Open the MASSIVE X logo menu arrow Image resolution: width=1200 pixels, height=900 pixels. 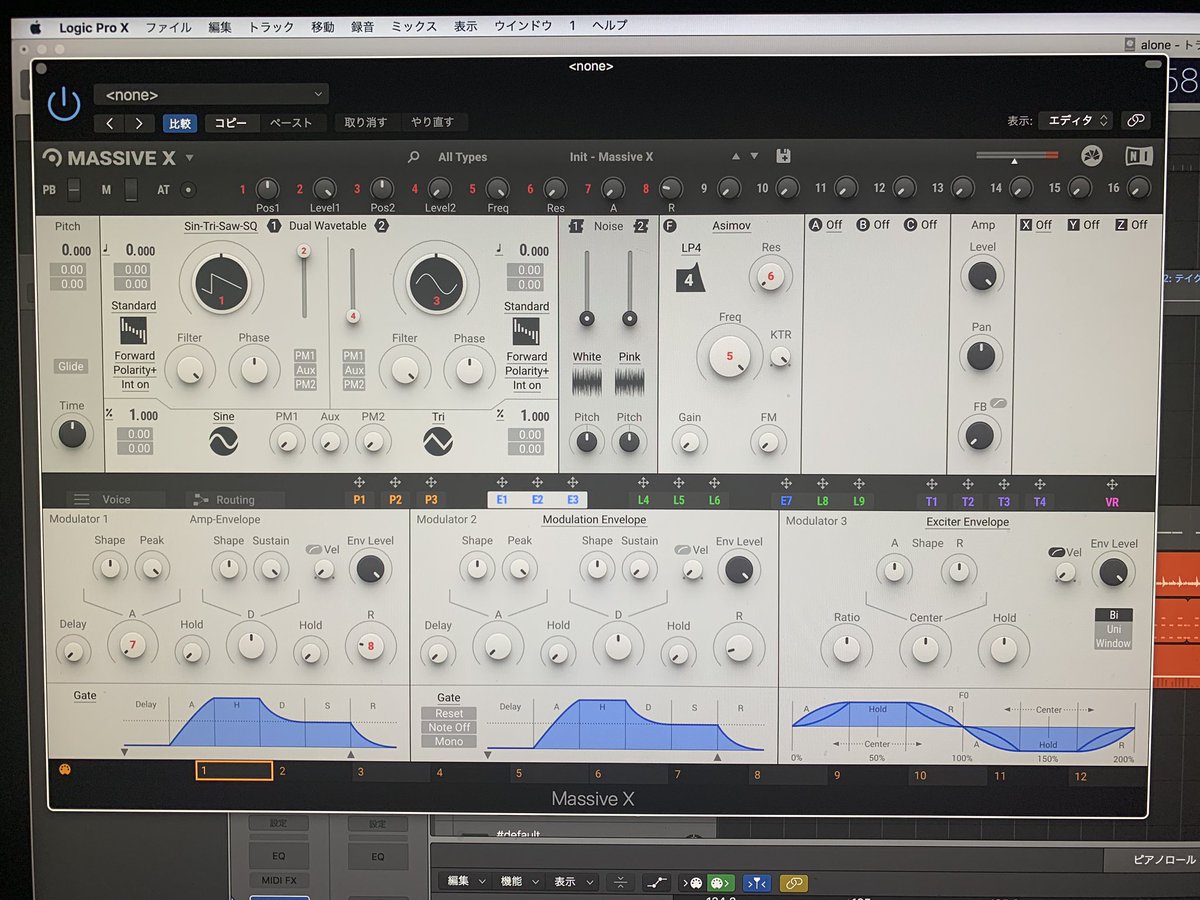click(x=190, y=158)
